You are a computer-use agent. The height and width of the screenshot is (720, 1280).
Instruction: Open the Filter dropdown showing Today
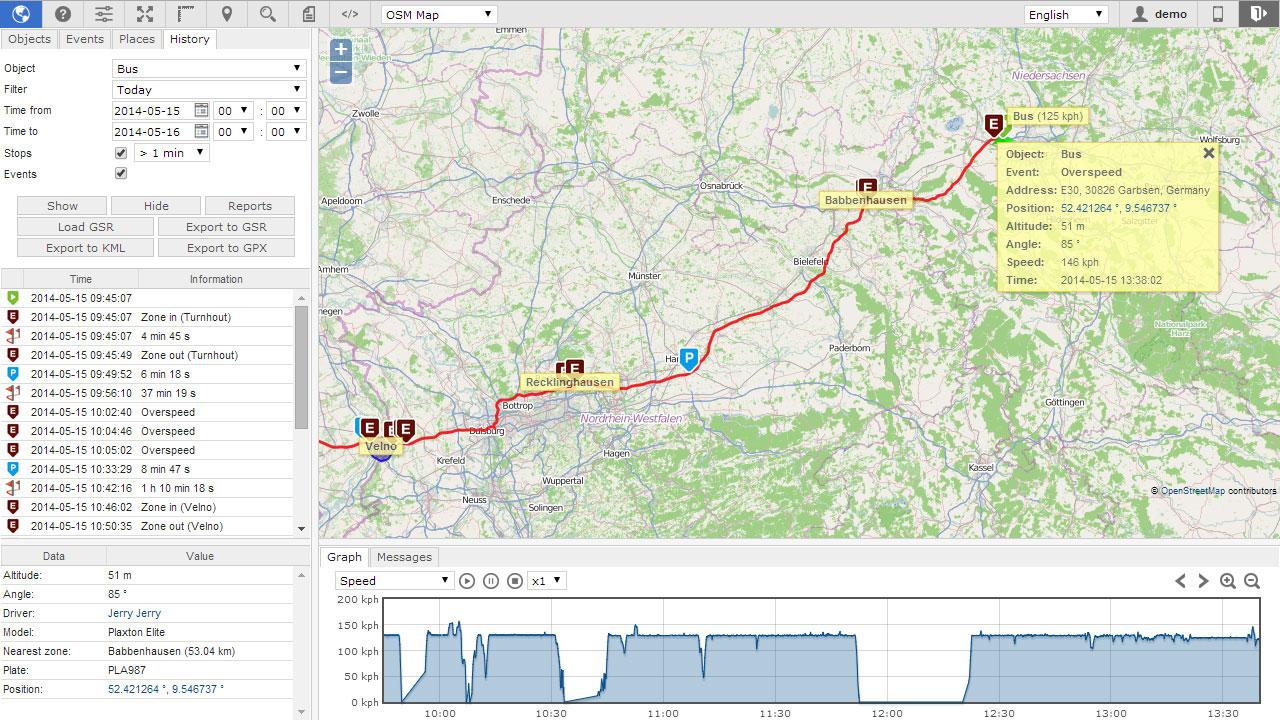click(x=209, y=89)
